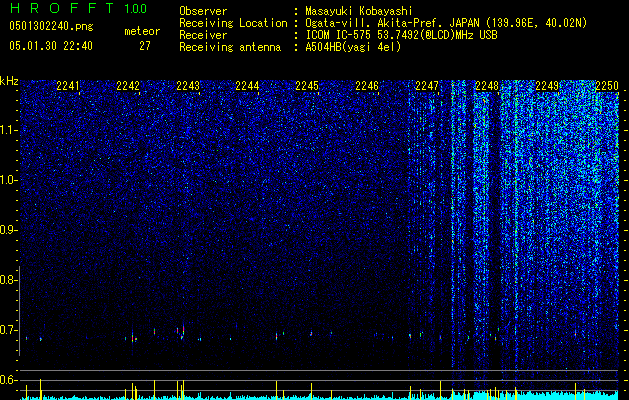Click the date stamp 05.01.30 22:40

click(x=51, y=46)
